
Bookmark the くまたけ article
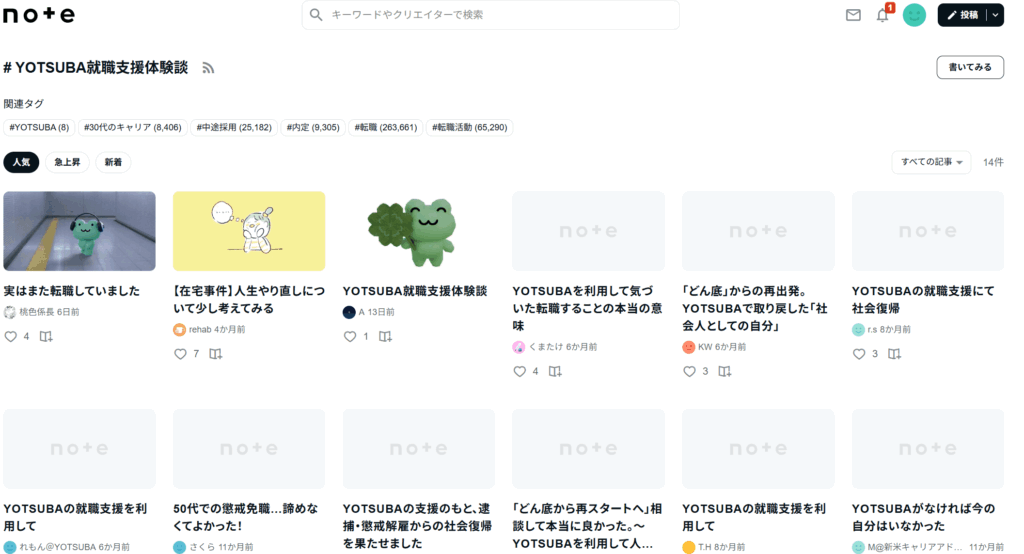click(x=554, y=371)
